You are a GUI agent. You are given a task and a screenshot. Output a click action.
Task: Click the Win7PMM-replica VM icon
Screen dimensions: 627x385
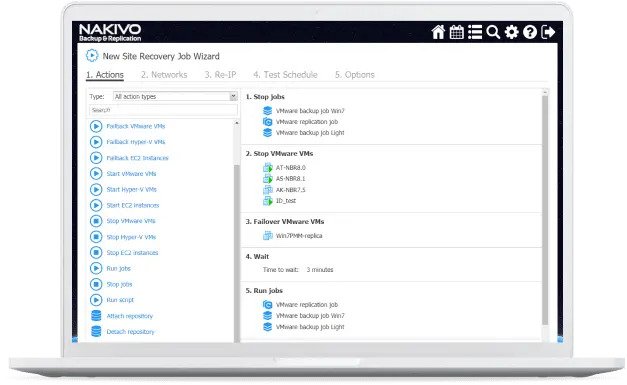tap(268, 235)
